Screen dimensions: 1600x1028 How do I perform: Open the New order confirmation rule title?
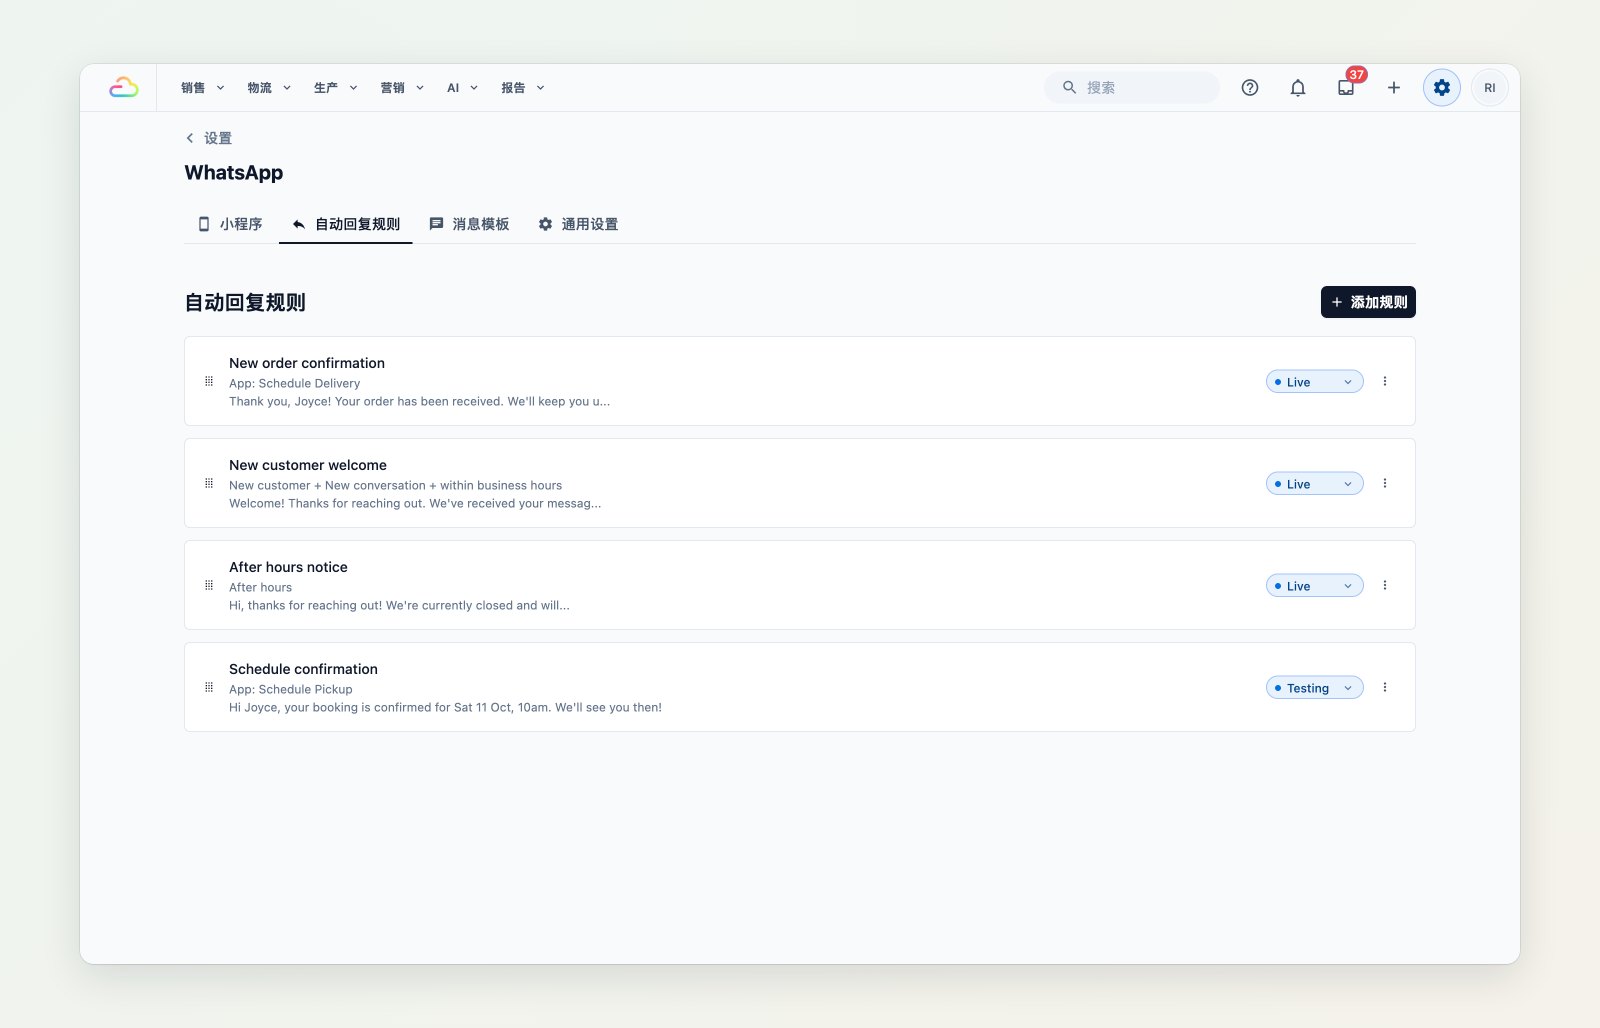point(307,363)
